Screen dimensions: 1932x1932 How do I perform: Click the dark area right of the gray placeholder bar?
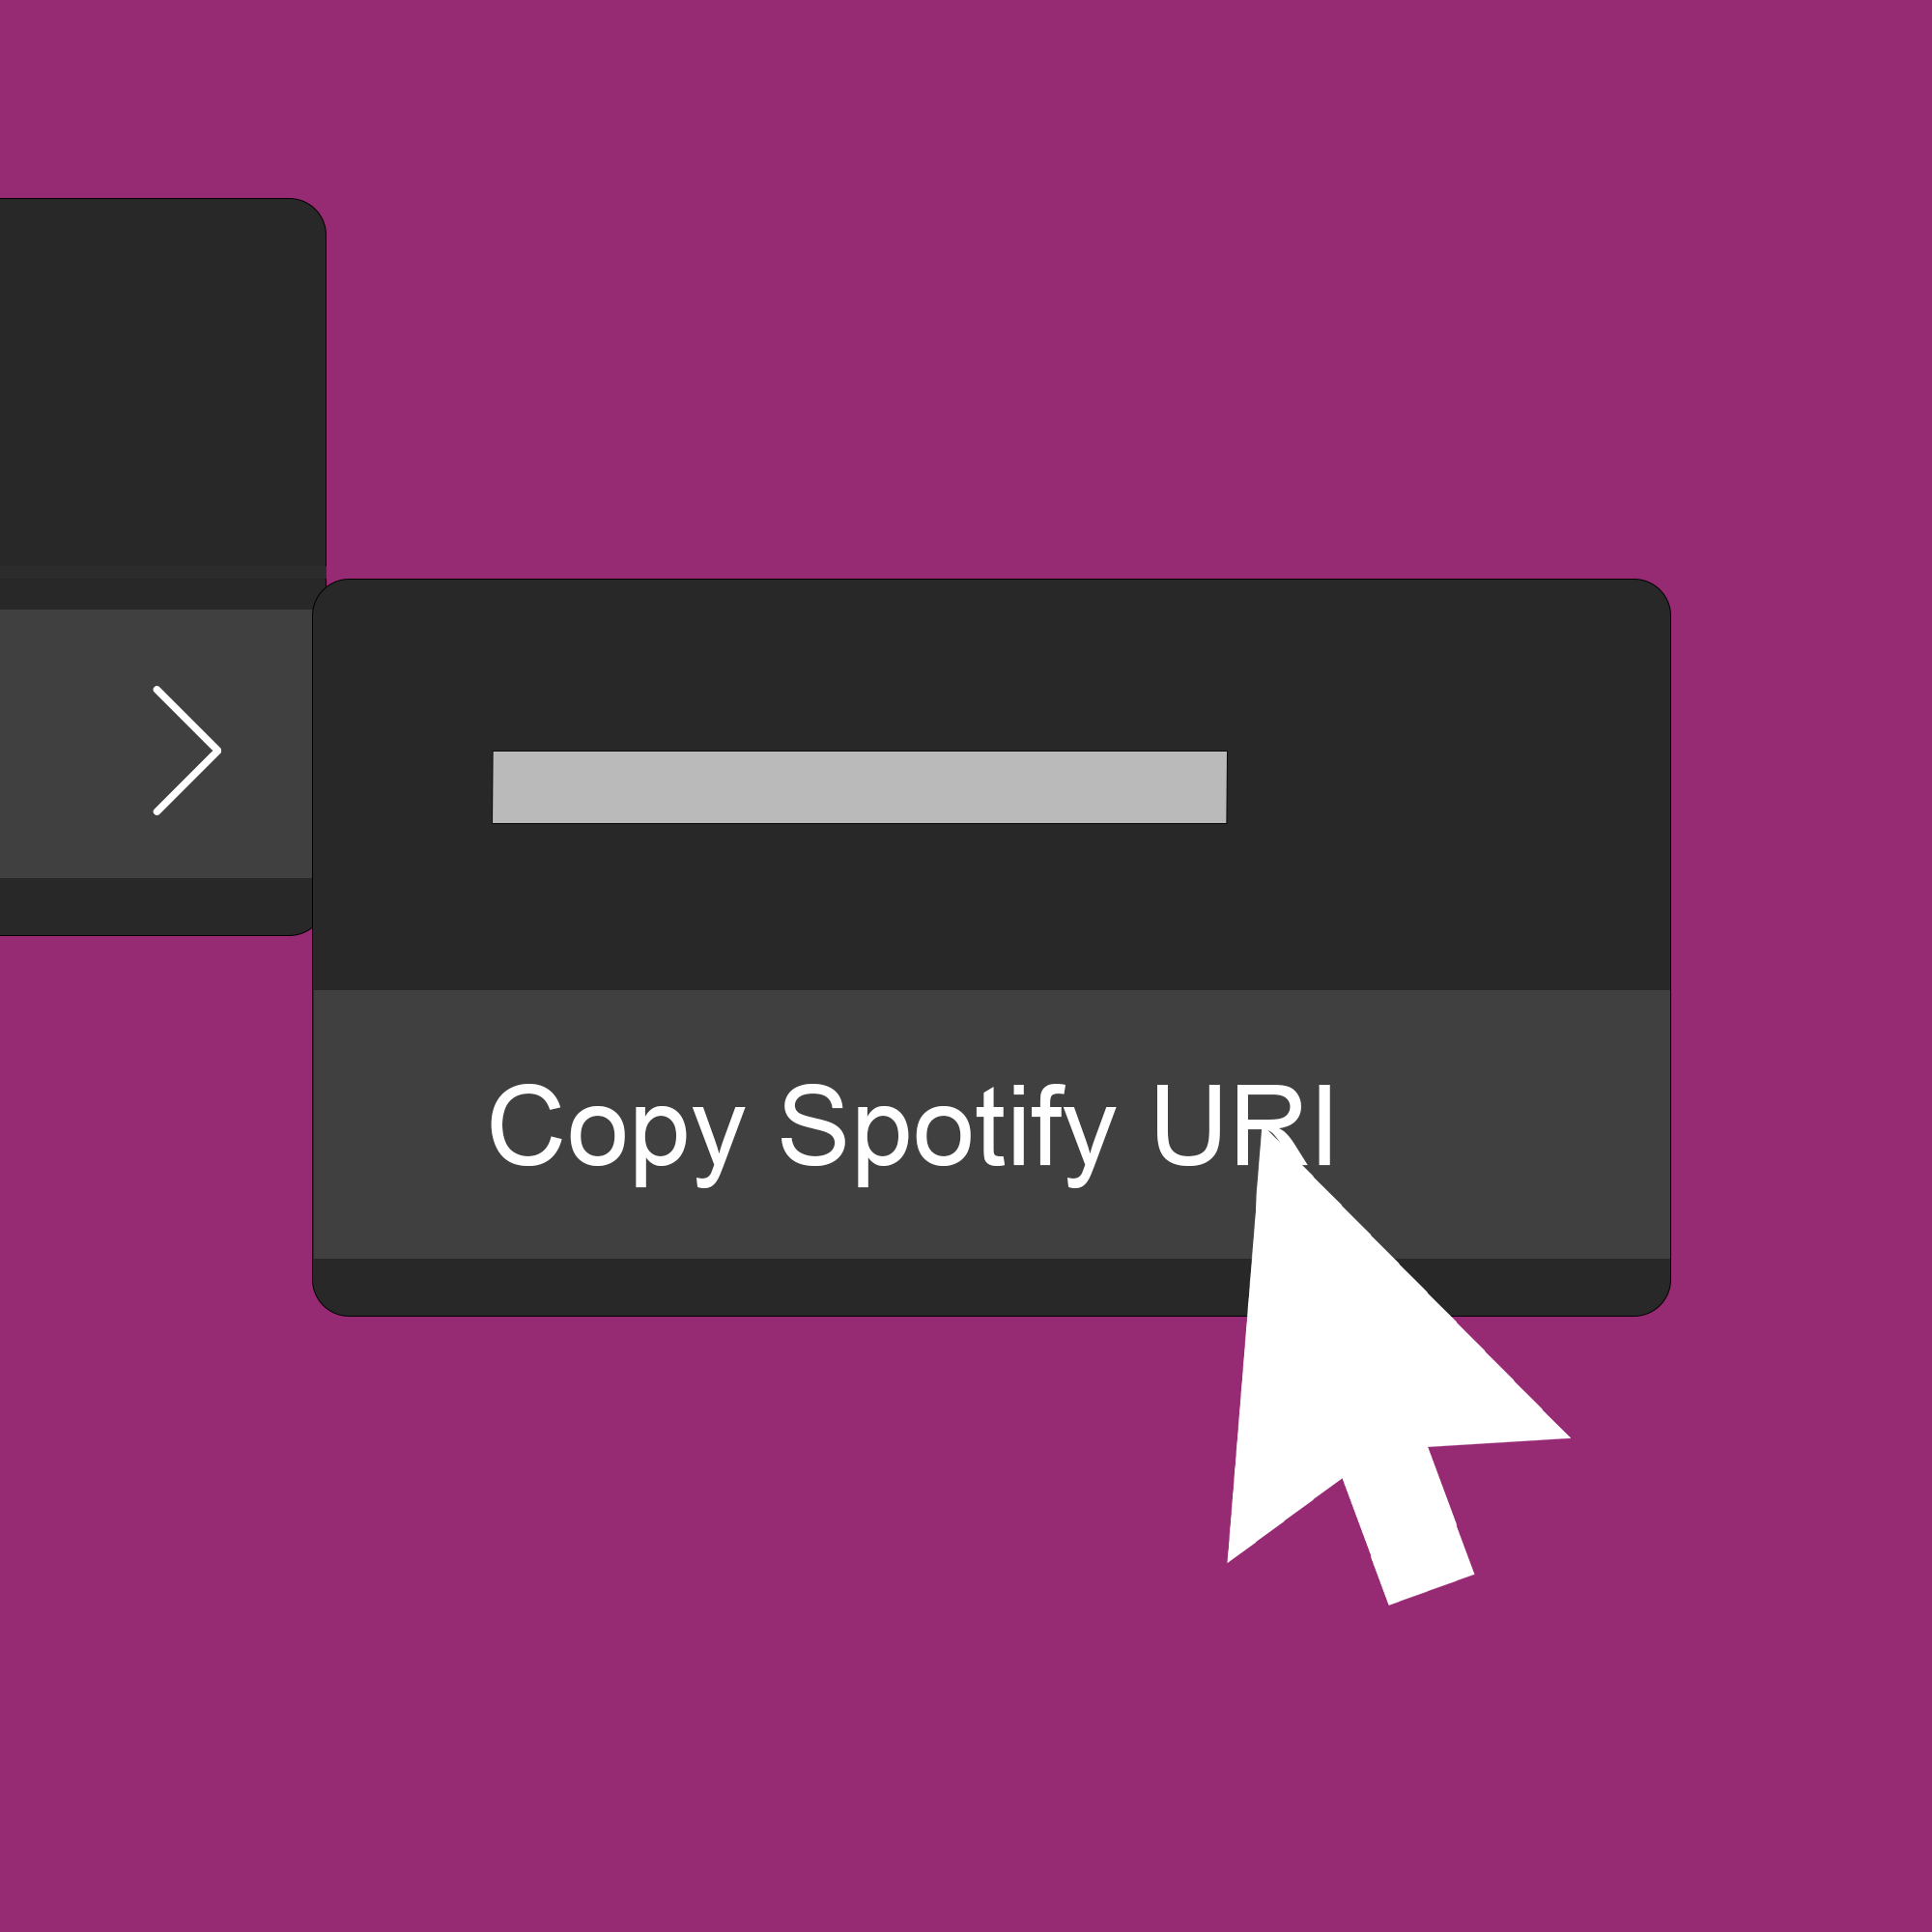(x=1448, y=787)
